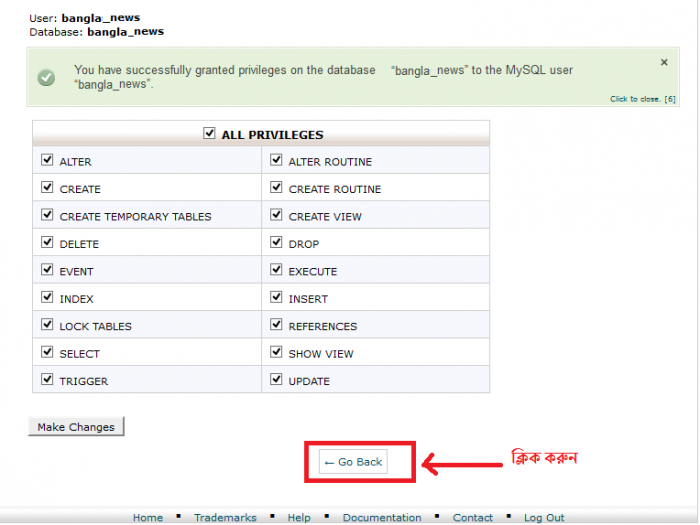
Task: Open the Help footer link
Action: pos(299,517)
